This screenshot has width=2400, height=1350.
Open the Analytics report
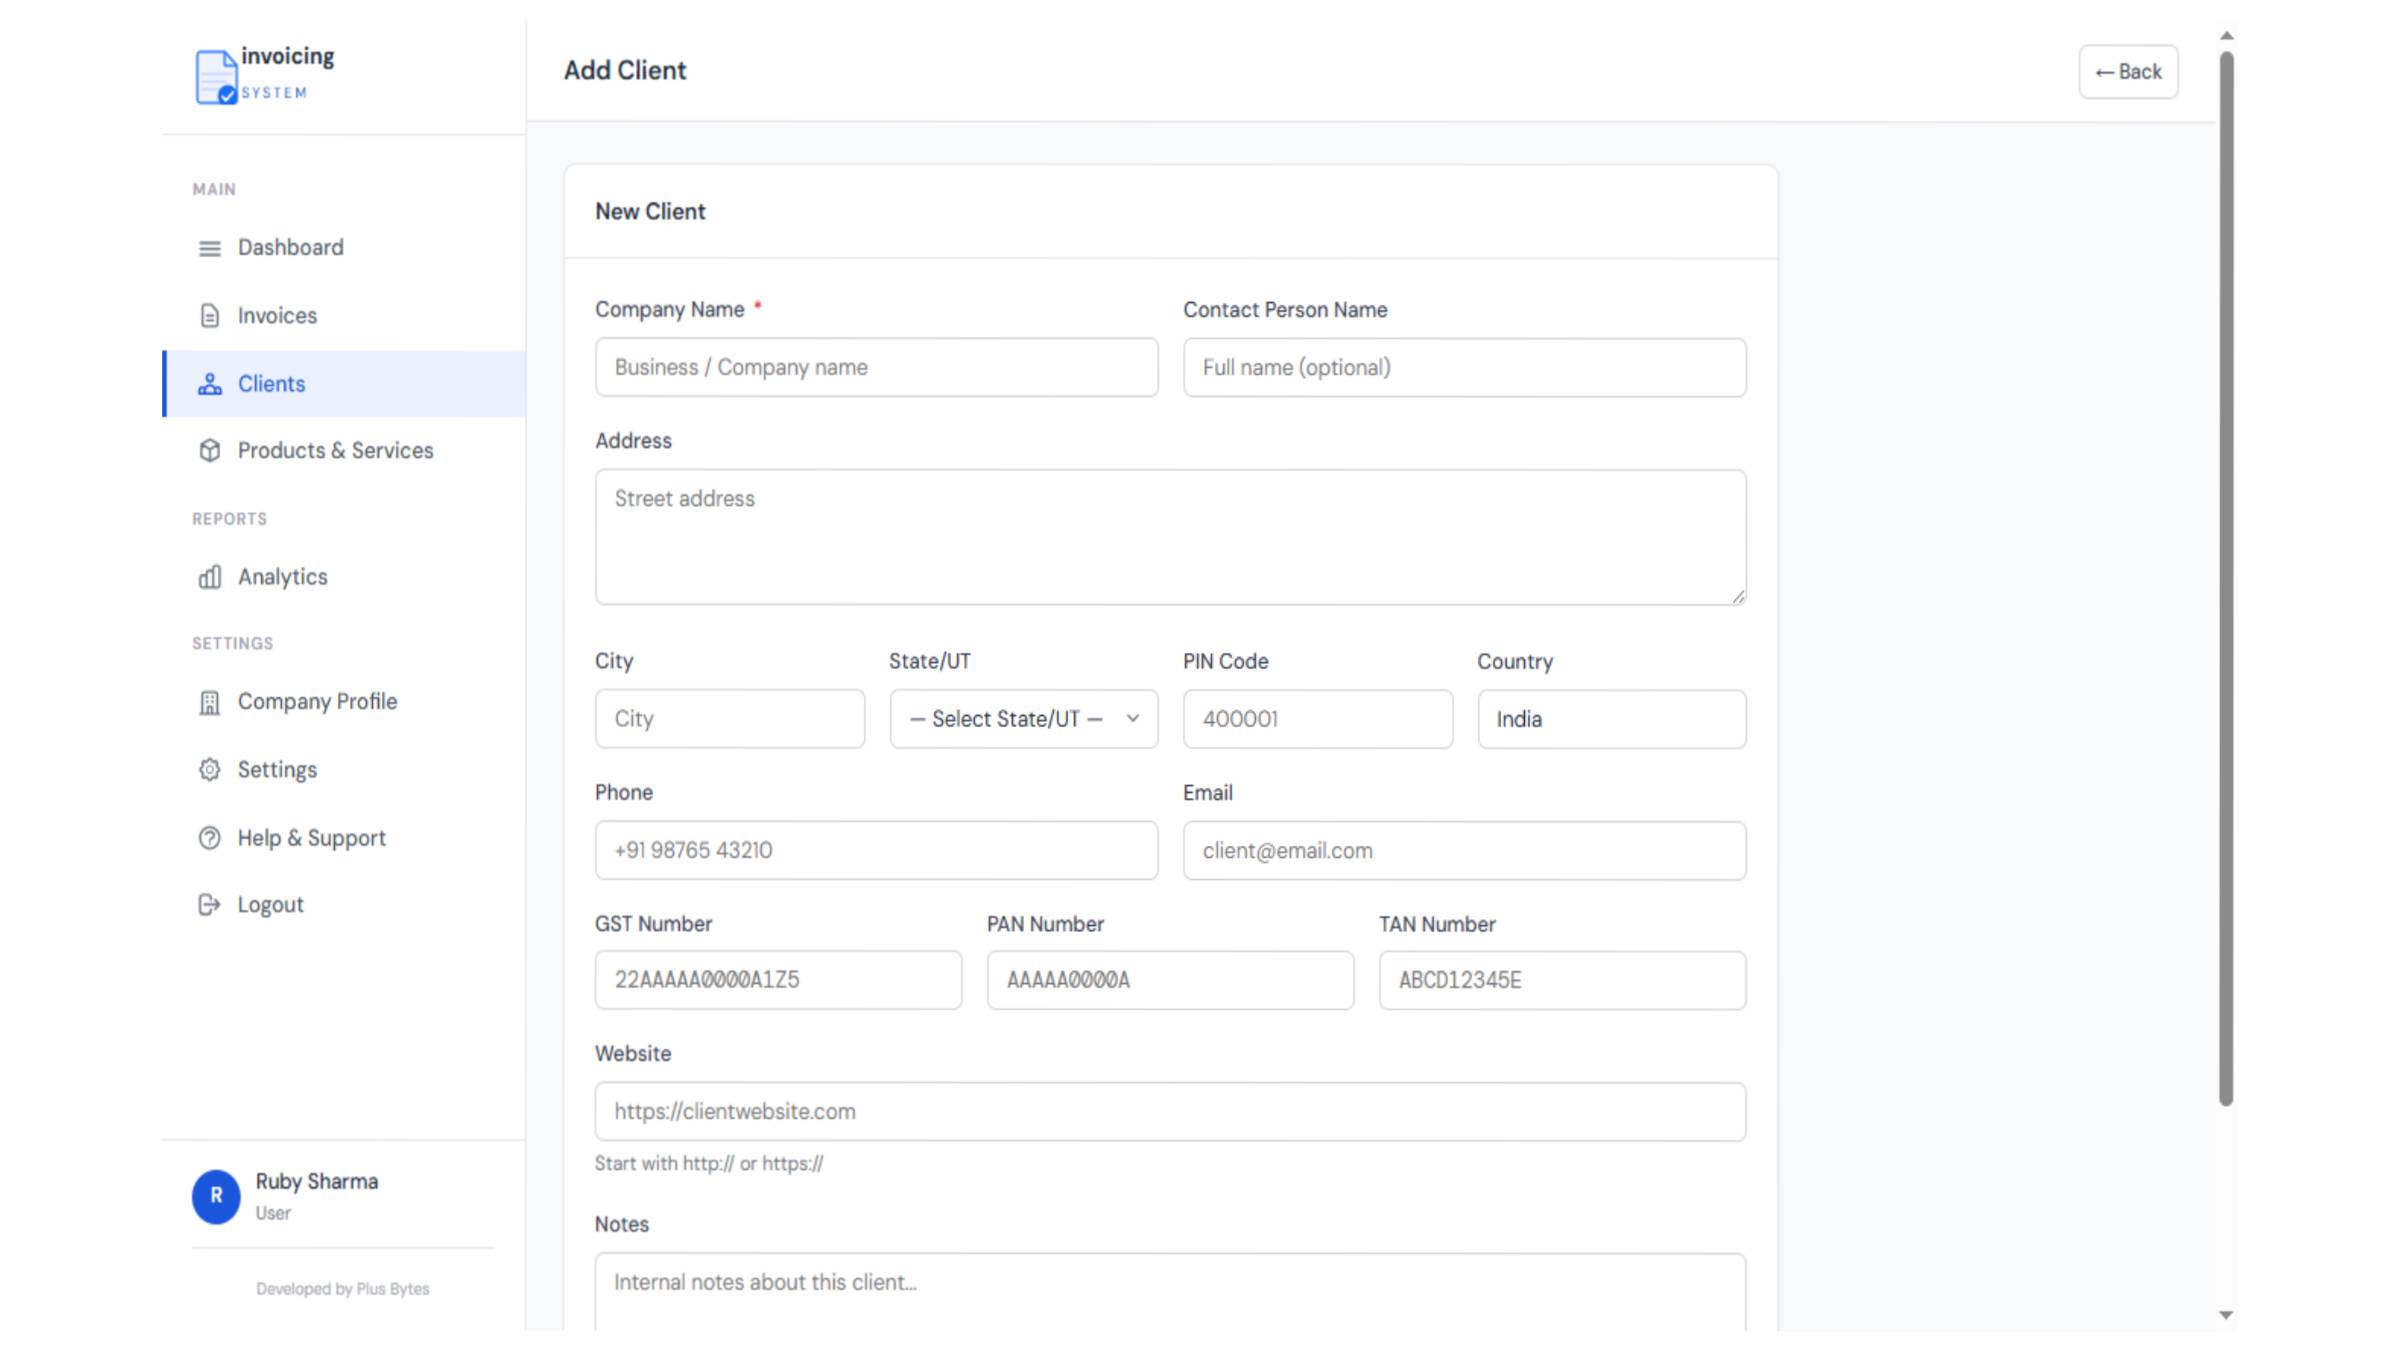[x=344, y=577]
